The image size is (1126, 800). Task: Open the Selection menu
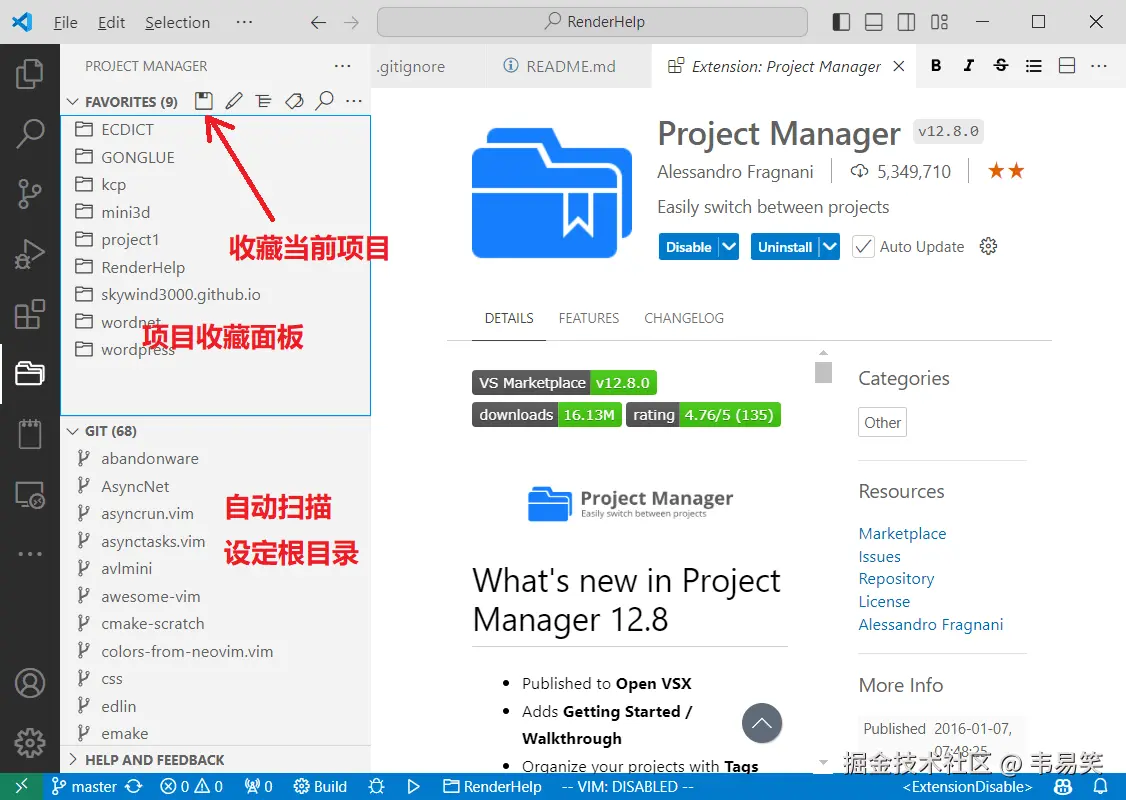177,22
